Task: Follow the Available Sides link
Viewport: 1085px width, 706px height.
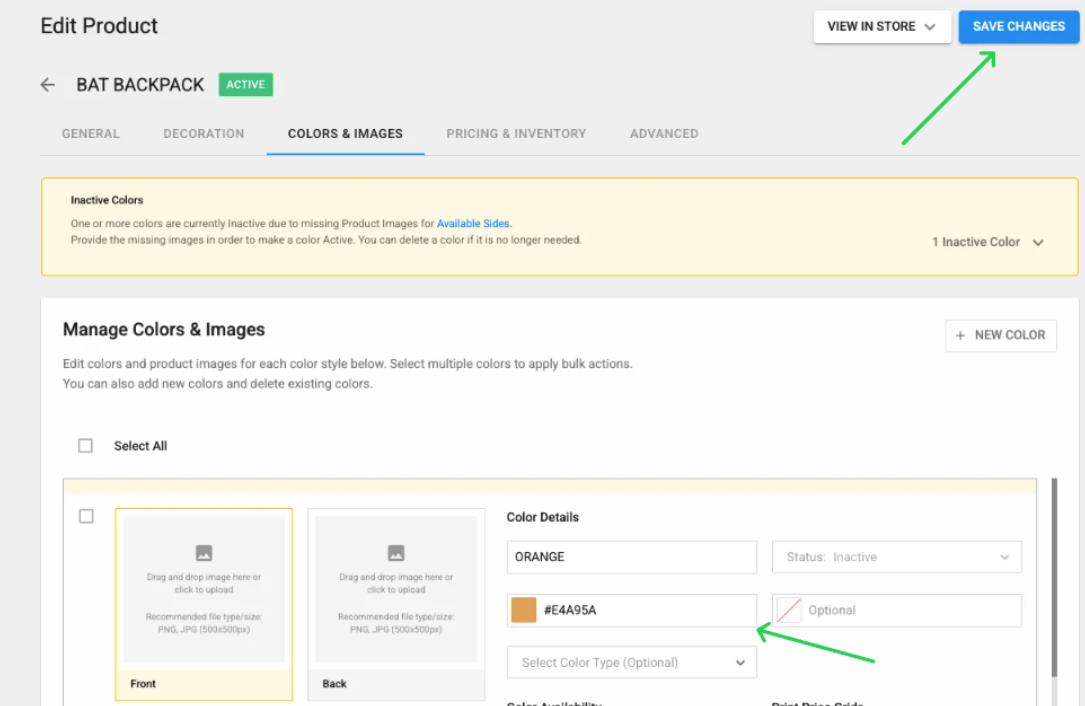Action: (x=473, y=224)
